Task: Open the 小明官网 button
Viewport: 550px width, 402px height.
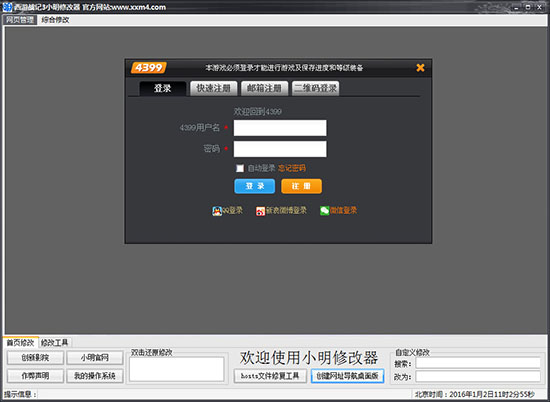Action: (x=95, y=357)
